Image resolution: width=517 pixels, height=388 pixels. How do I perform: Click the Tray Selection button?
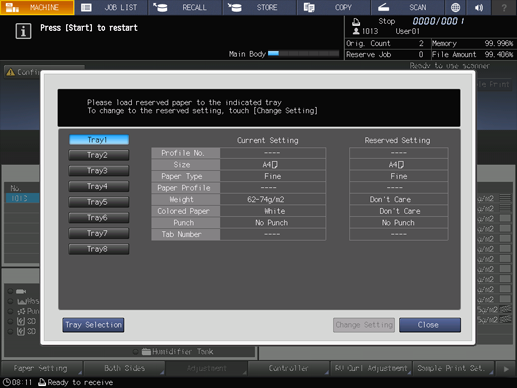click(93, 325)
